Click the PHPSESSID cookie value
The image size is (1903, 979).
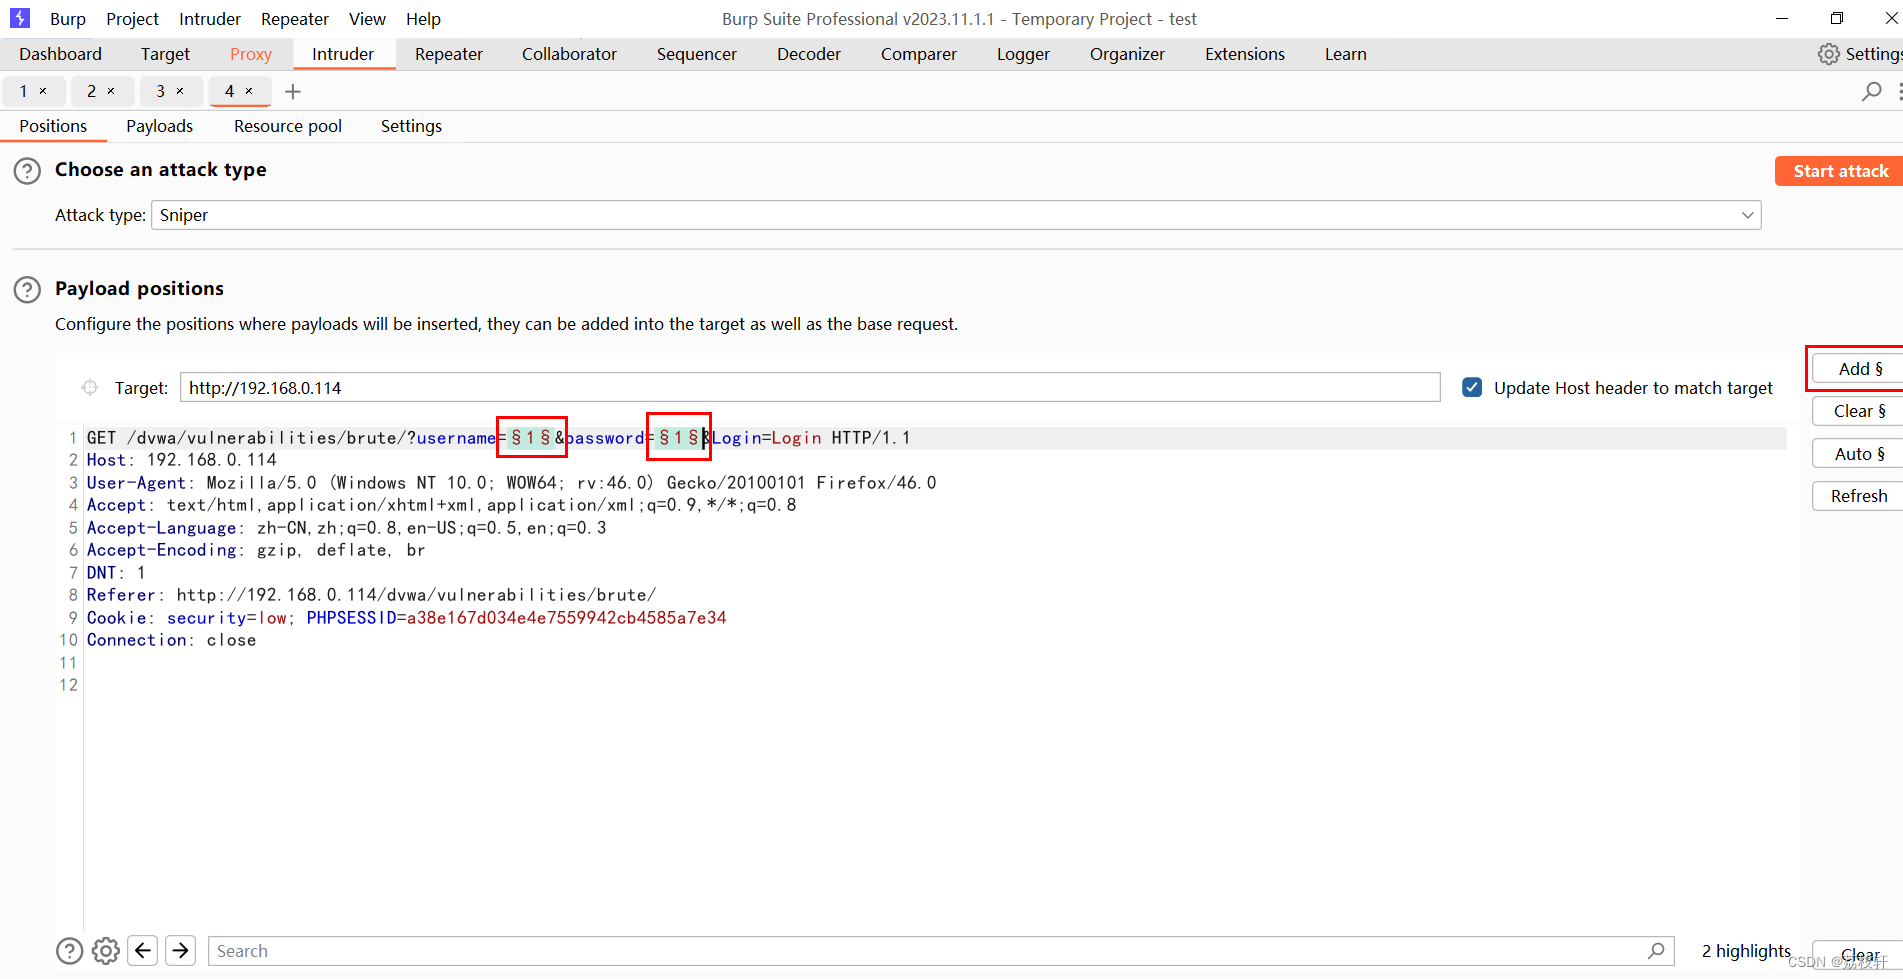point(566,618)
